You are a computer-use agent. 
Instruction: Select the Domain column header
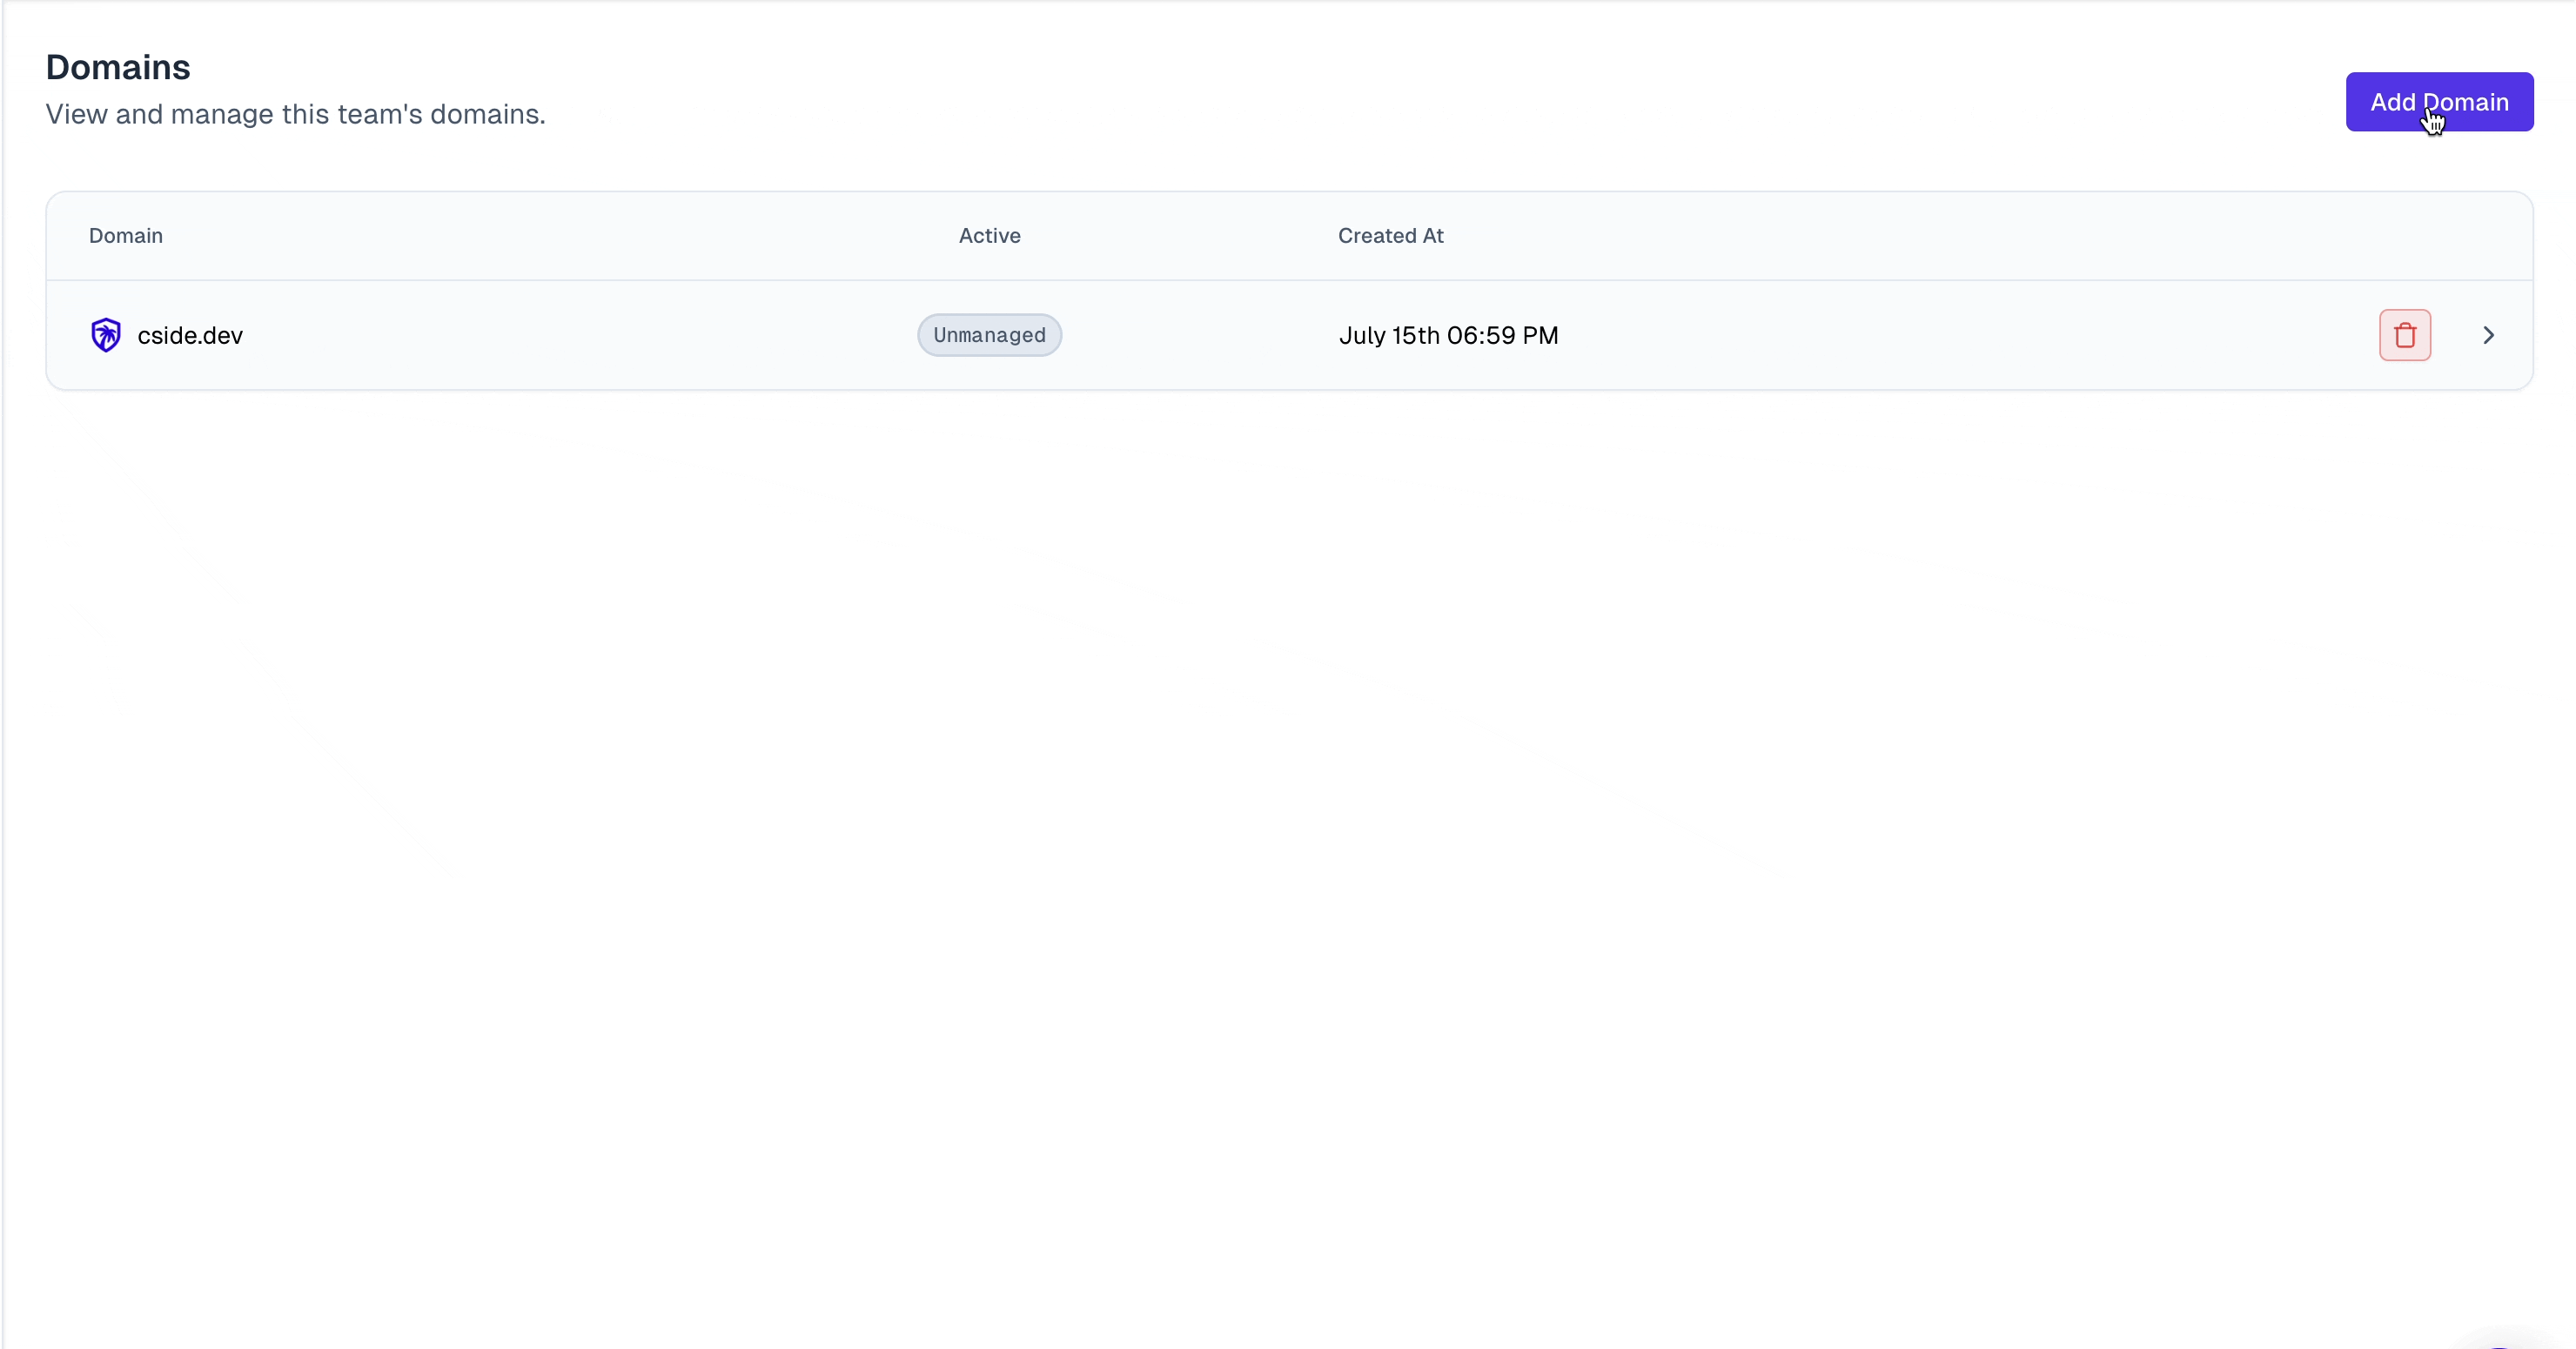pyautogui.click(x=124, y=236)
